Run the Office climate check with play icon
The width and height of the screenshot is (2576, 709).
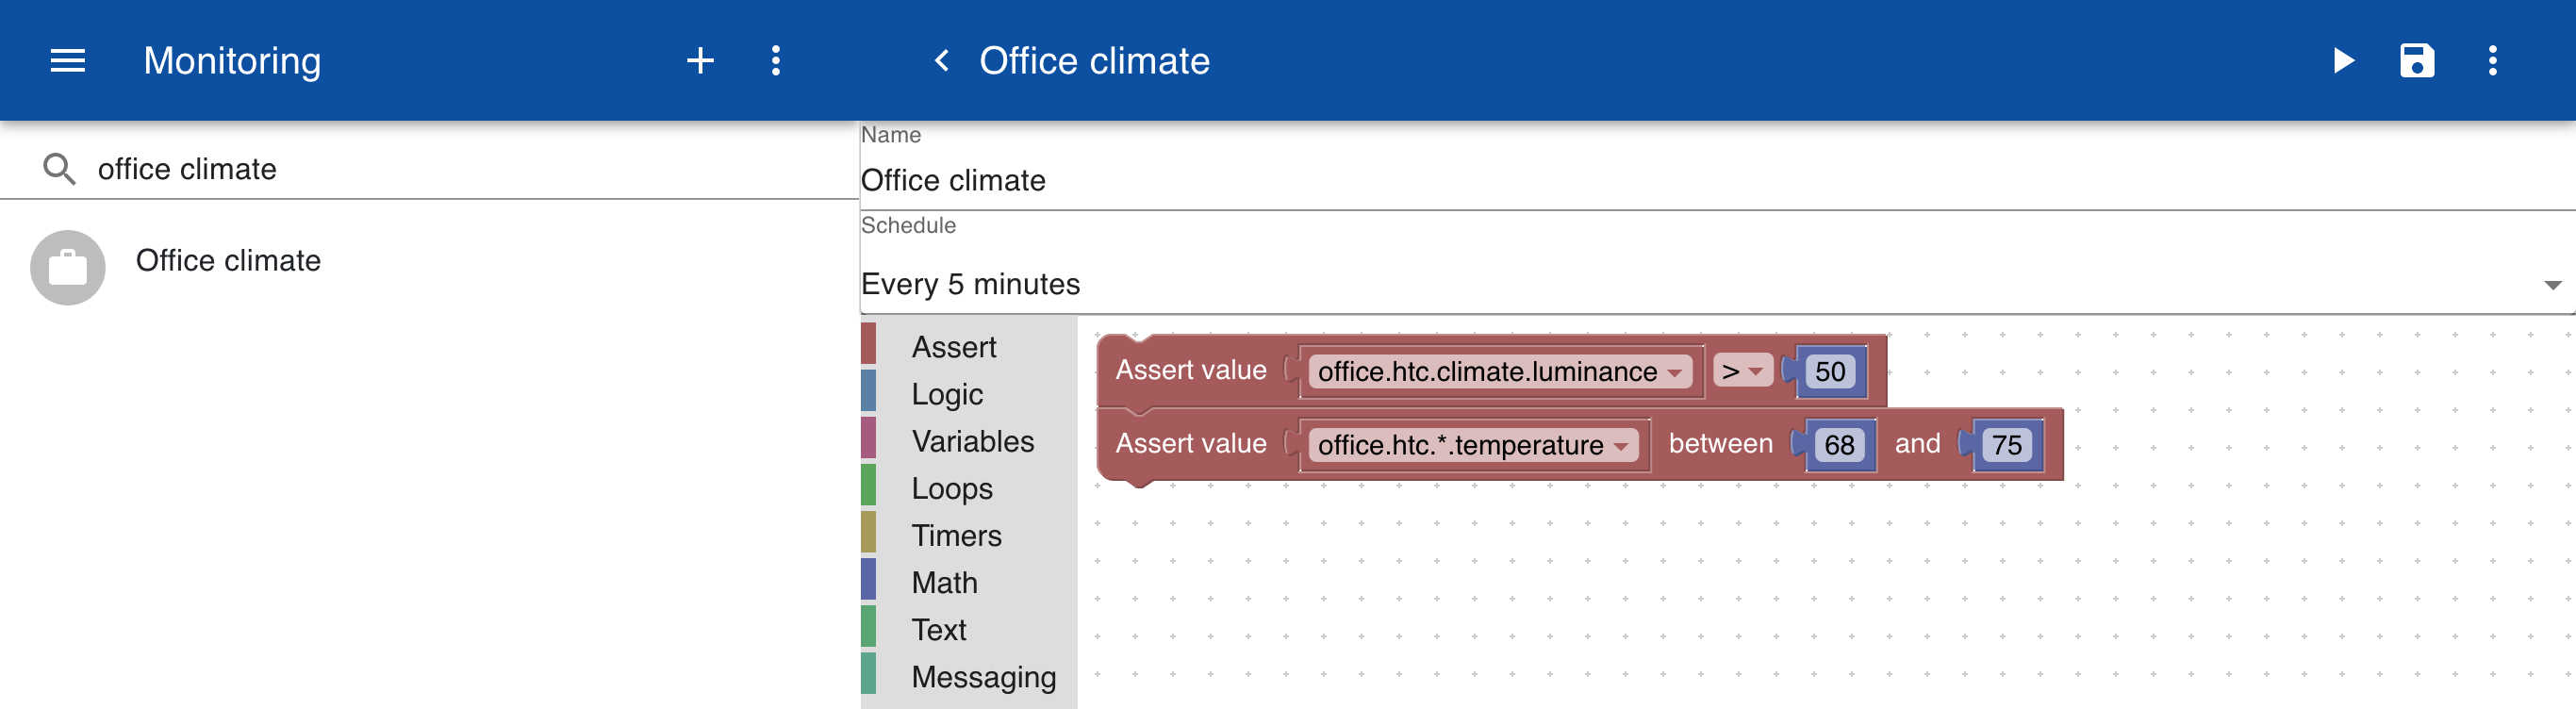point(2343,61)
